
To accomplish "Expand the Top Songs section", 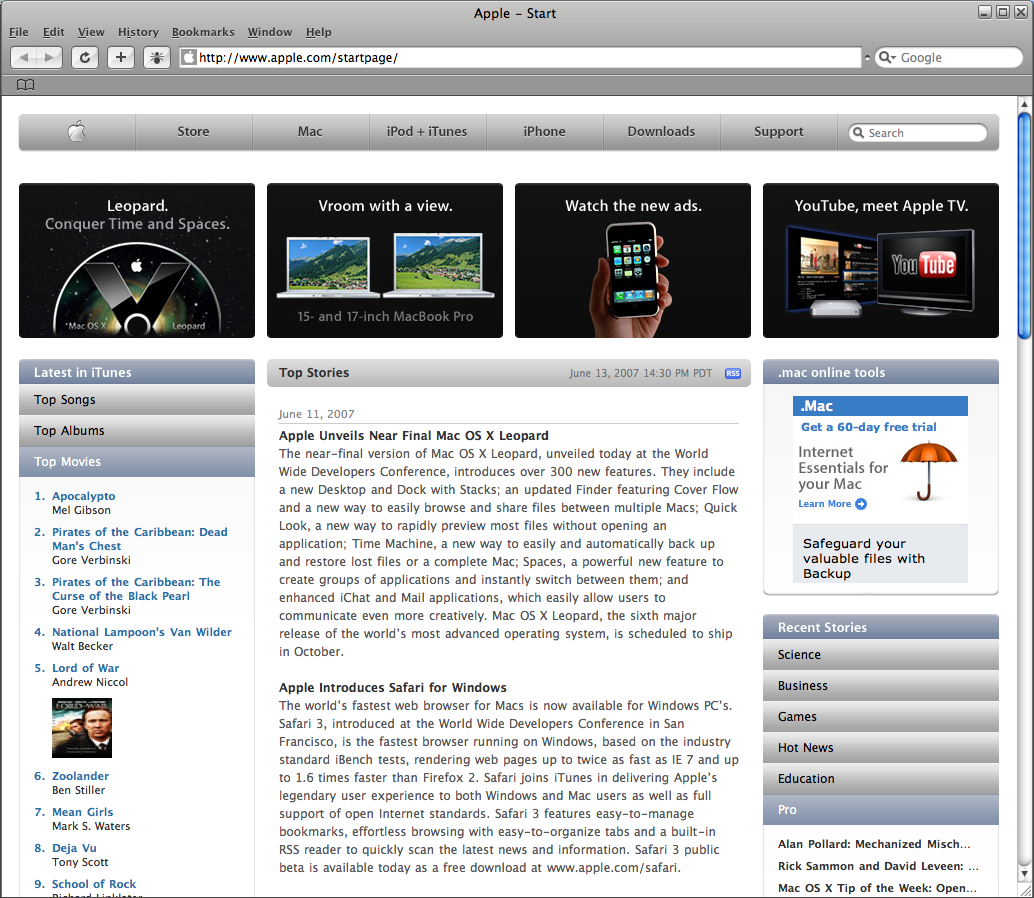I will pyautogui.click(x=137, y=400).
